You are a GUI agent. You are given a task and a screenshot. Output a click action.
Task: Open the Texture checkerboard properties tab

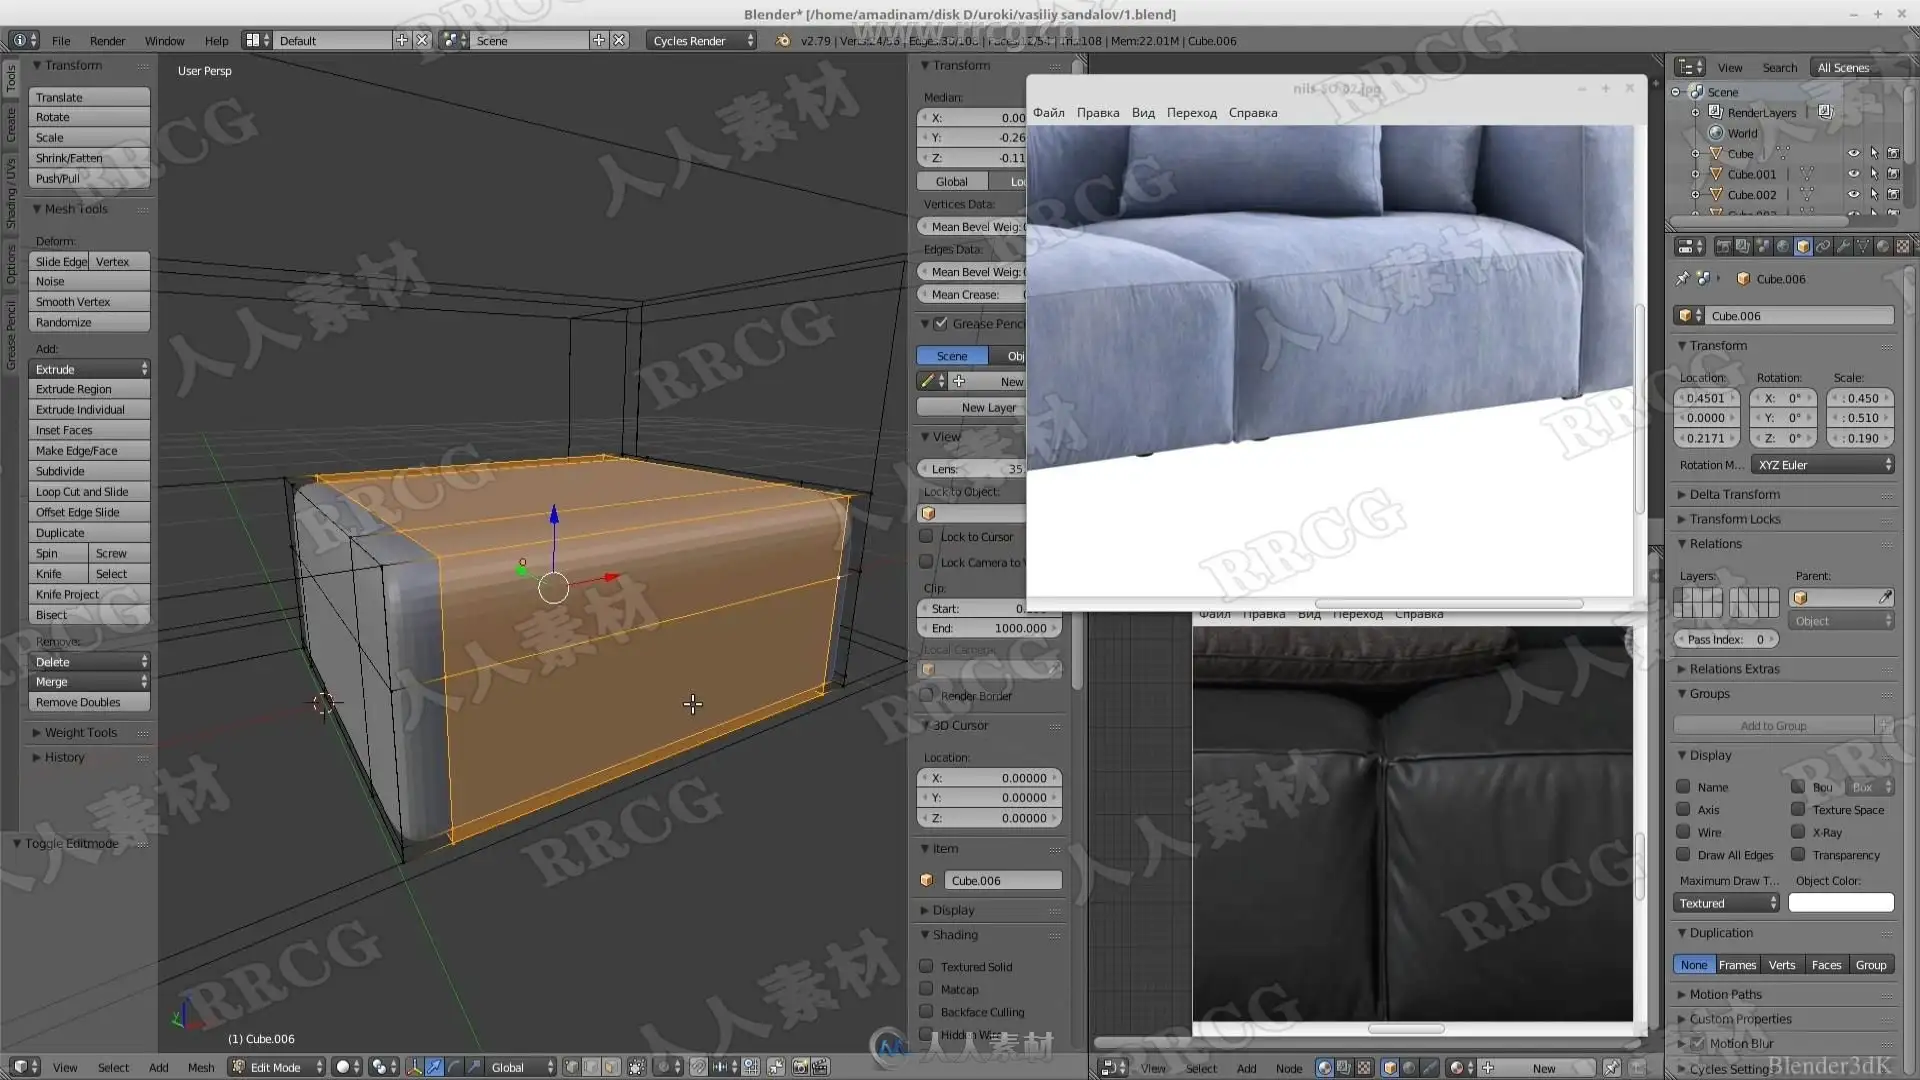1903,246
